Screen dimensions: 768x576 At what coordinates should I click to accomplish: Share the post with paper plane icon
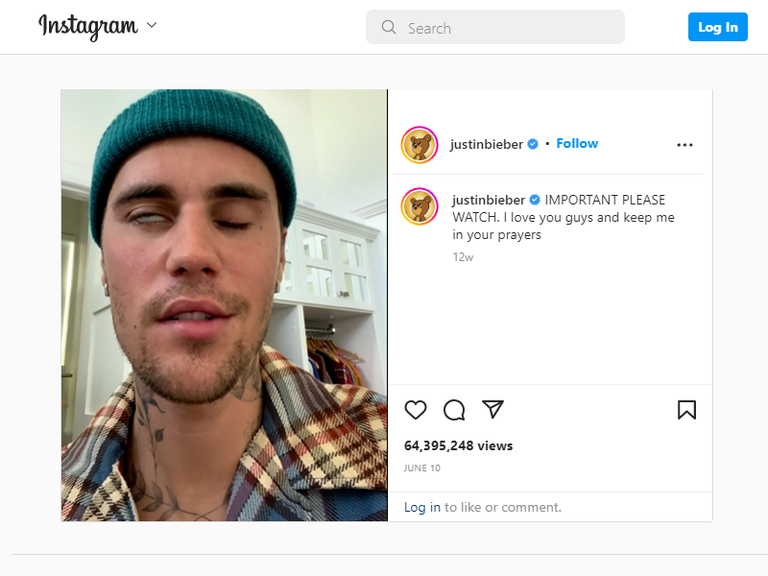point(493,409)
